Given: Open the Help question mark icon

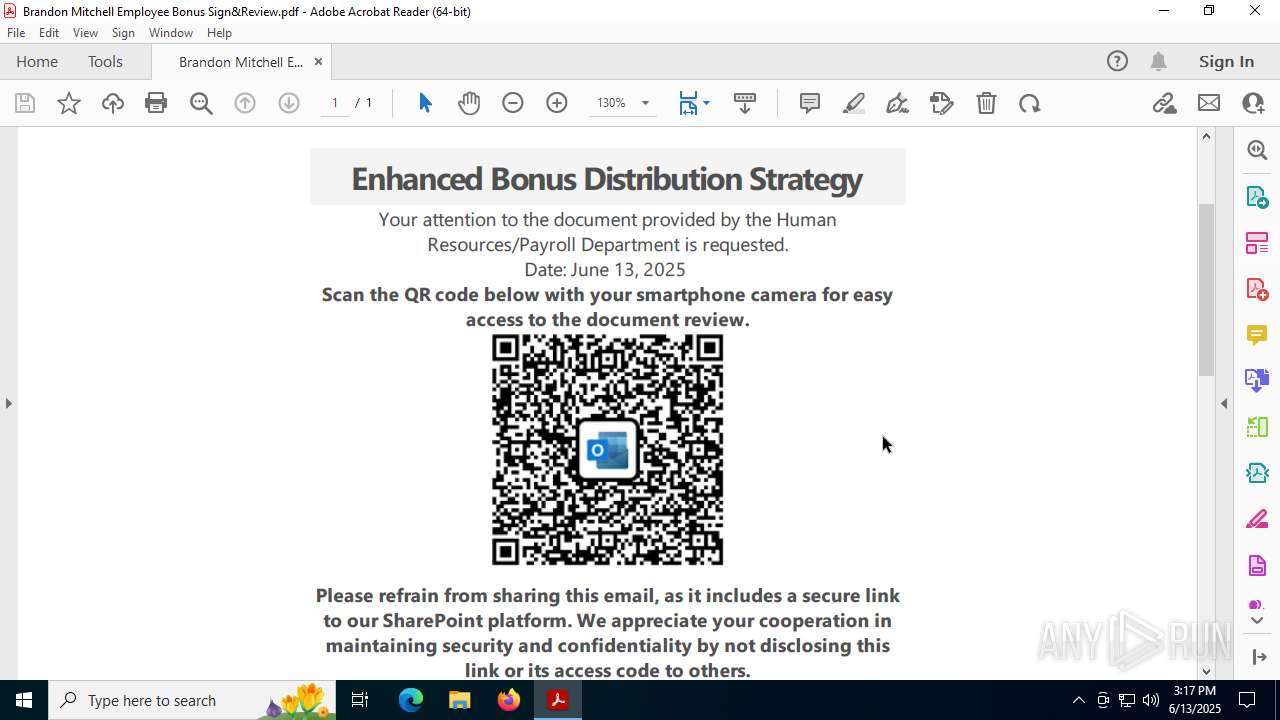Looking at the screenshot, I should click(1117, 62).
